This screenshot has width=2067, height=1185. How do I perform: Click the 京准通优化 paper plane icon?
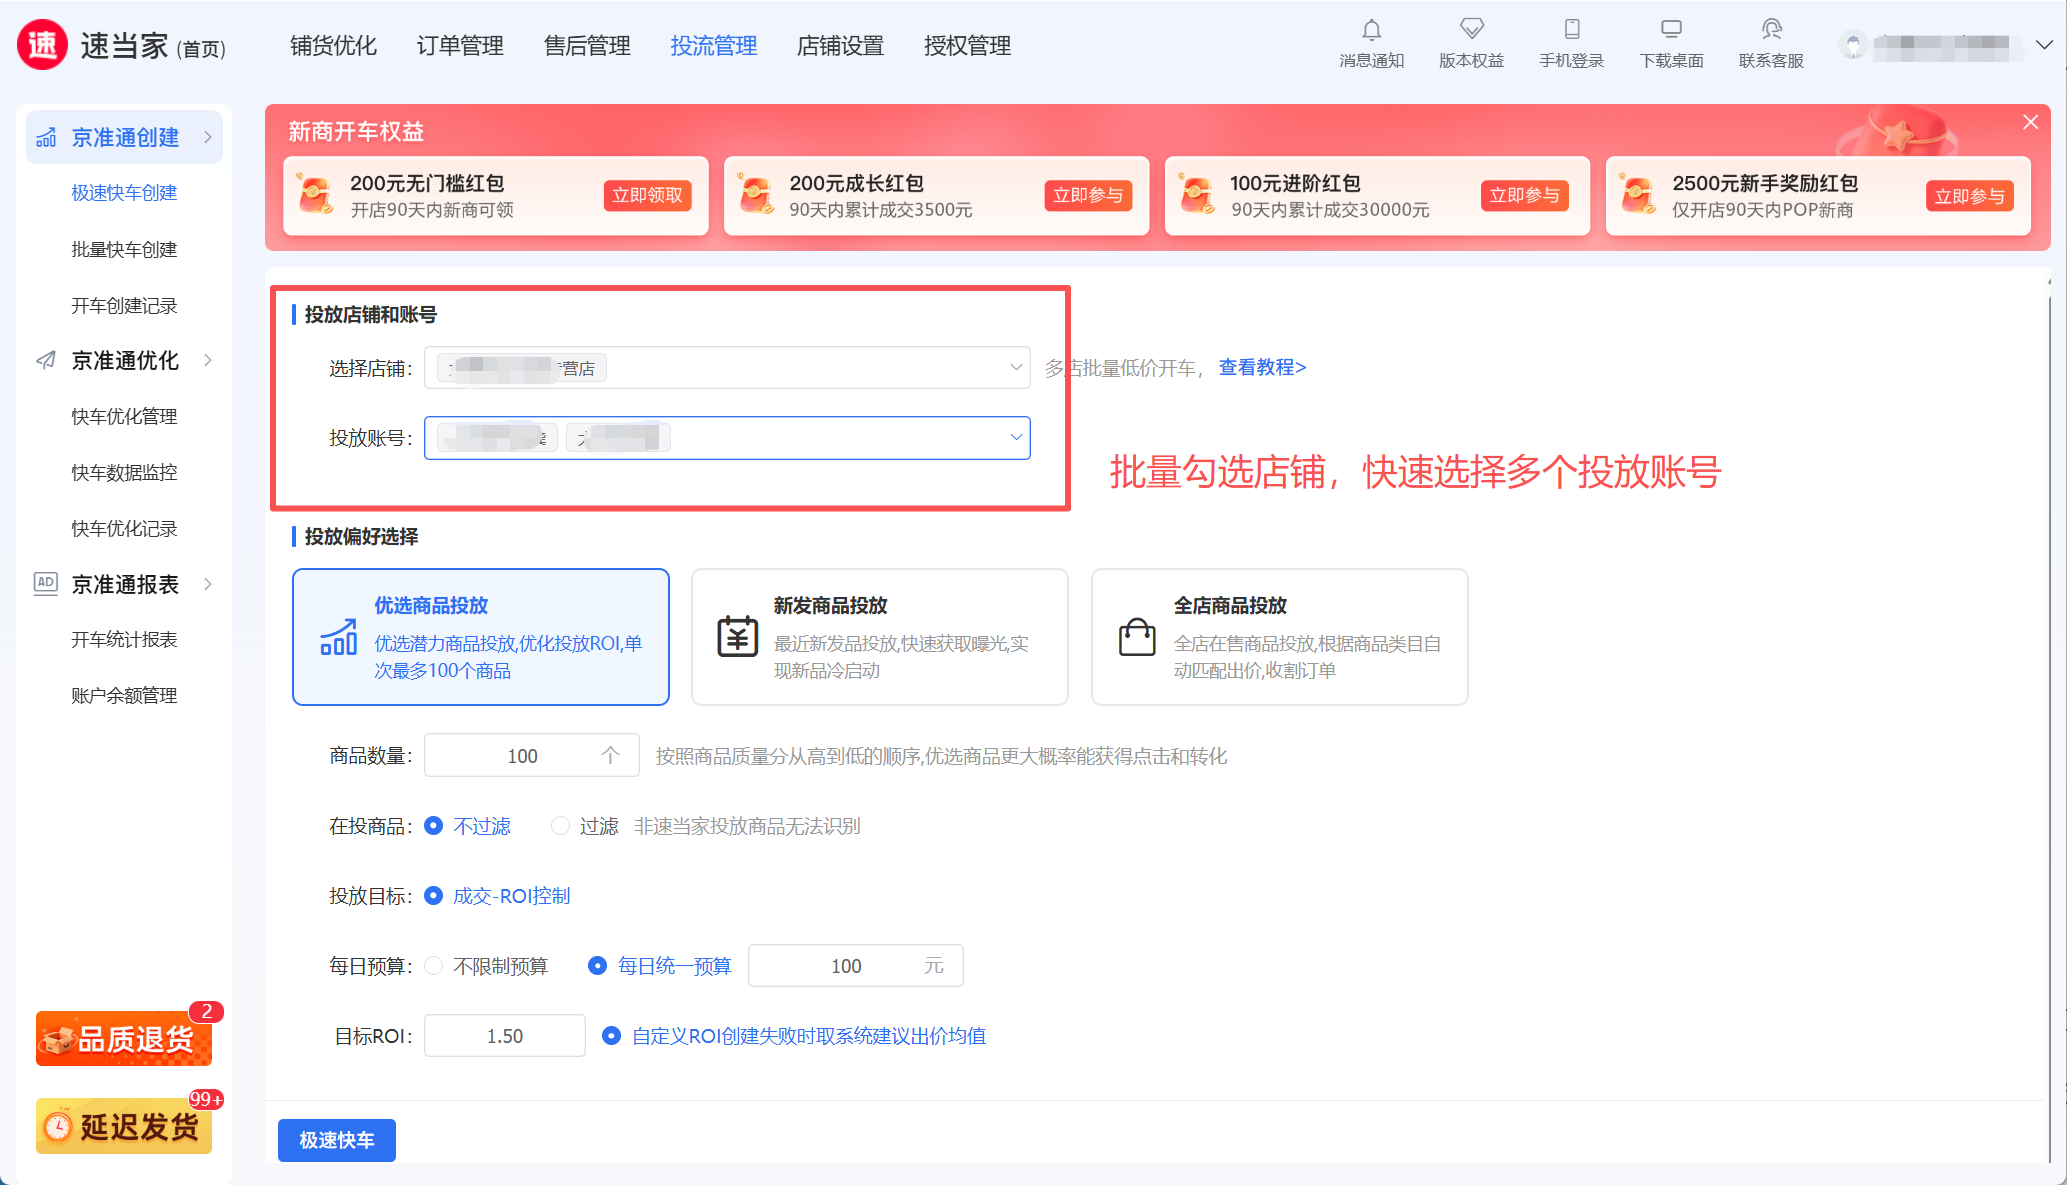(46, 360)
